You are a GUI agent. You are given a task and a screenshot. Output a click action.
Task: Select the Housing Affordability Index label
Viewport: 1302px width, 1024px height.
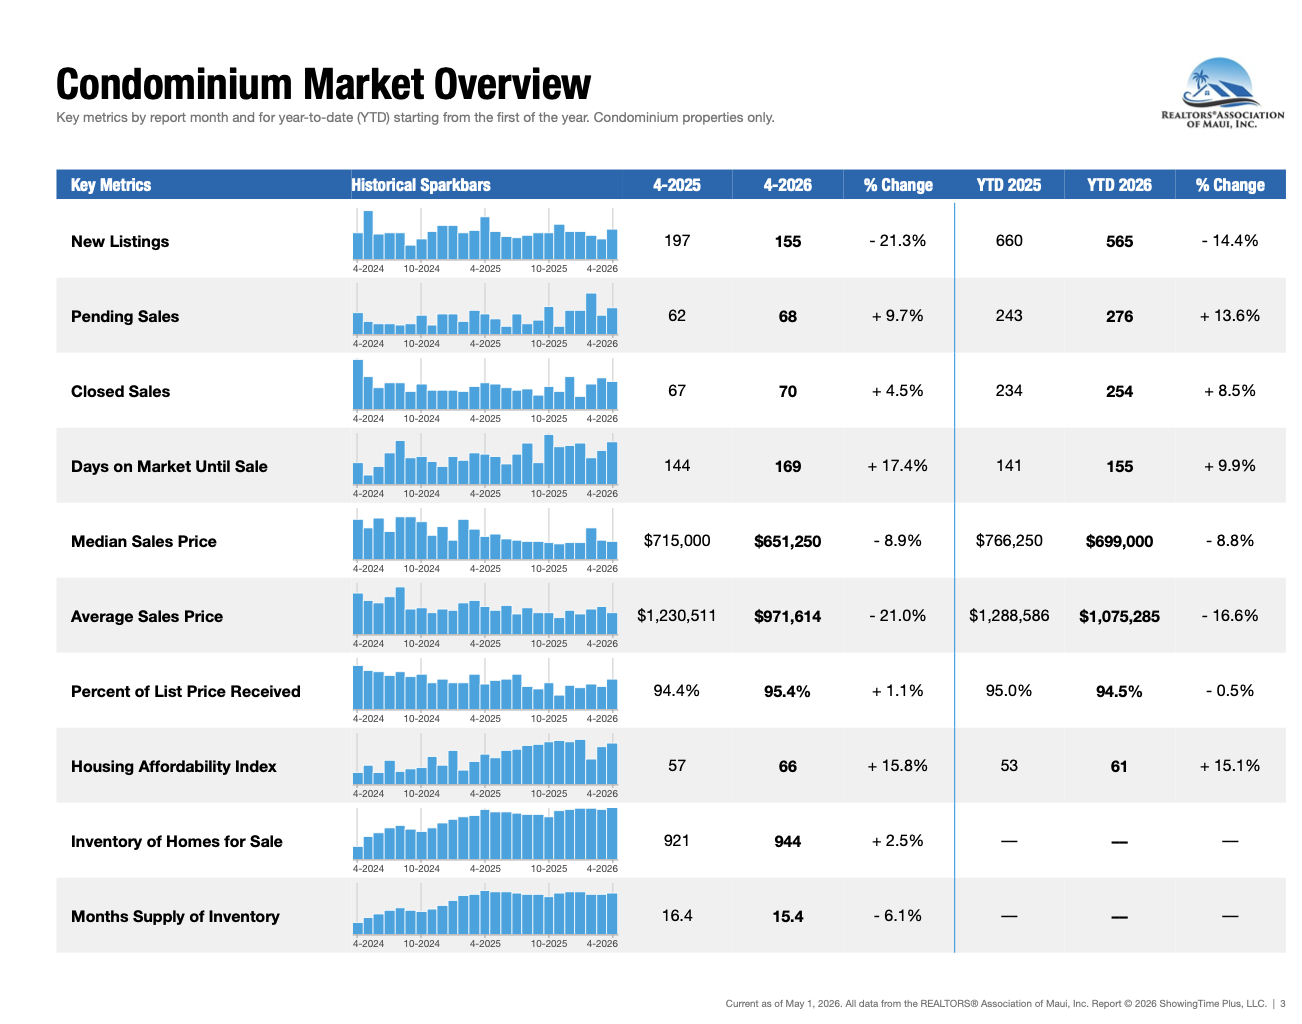tap(174, 766)
